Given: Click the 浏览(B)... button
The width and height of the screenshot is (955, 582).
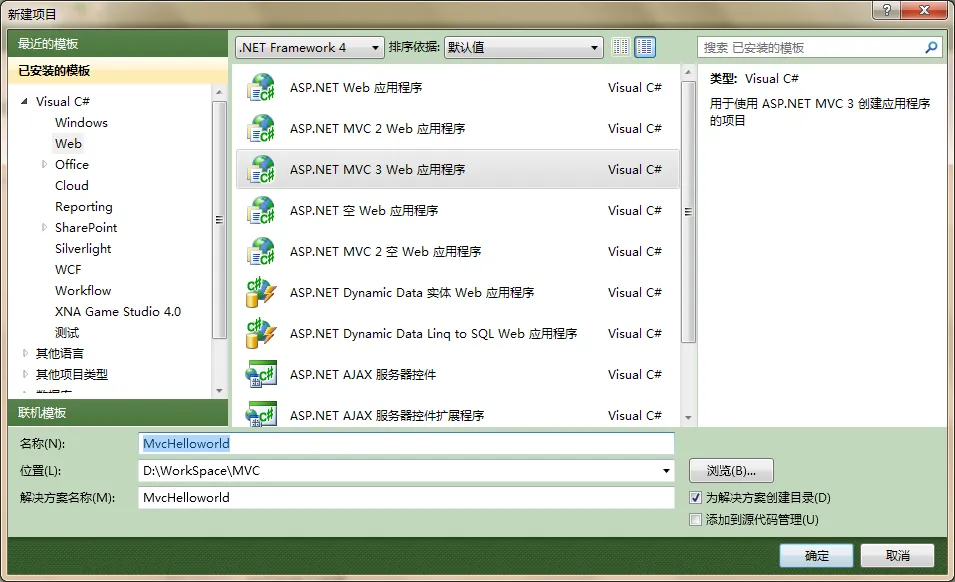Looking at the screenshot, I should coord(731,471).
